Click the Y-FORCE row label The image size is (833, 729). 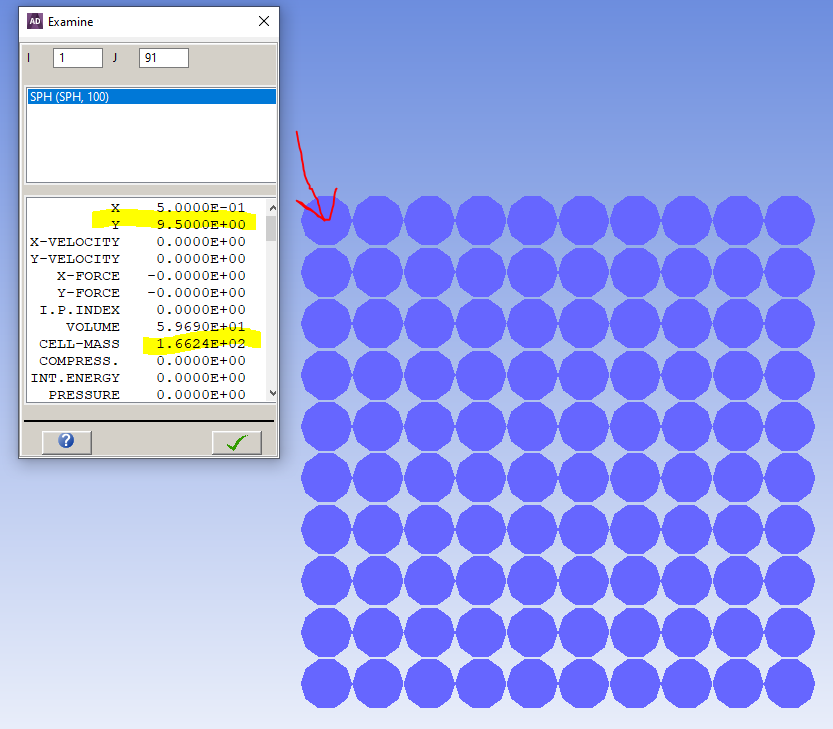[x=88, y=293]
